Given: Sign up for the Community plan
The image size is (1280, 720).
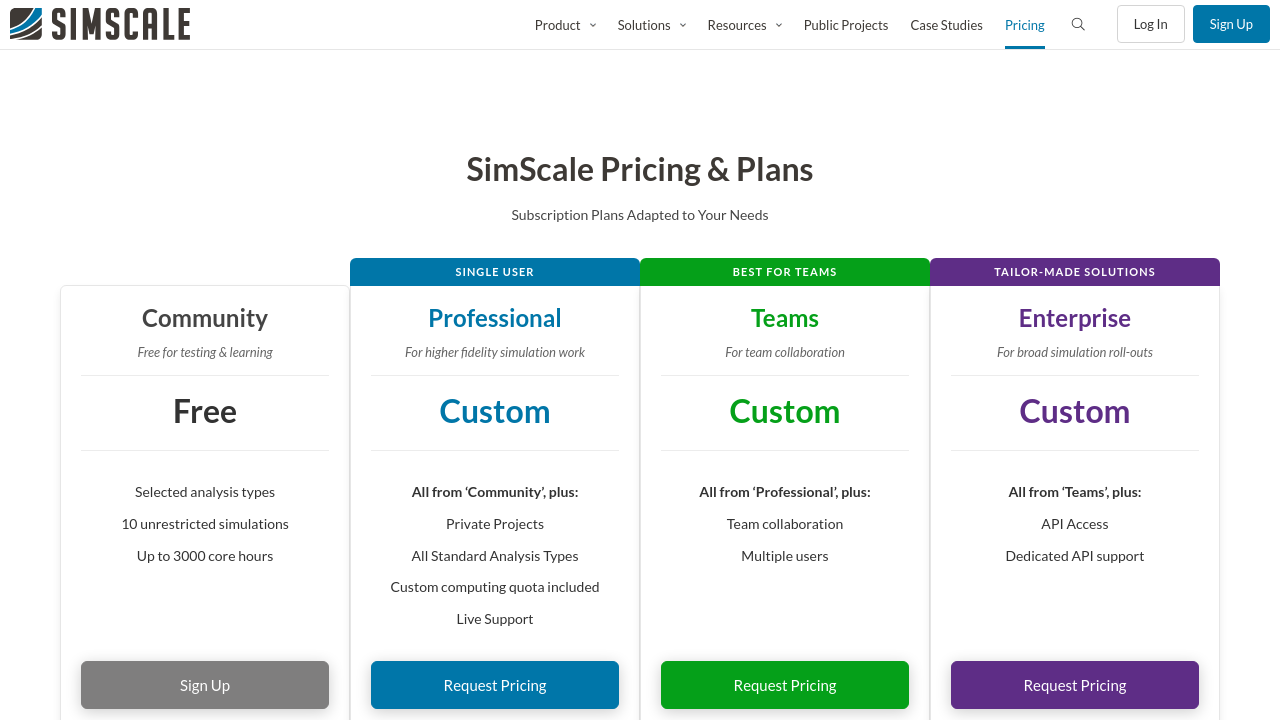Looking at the screenshot, I should pyautogui.click(x=205, y=685).
